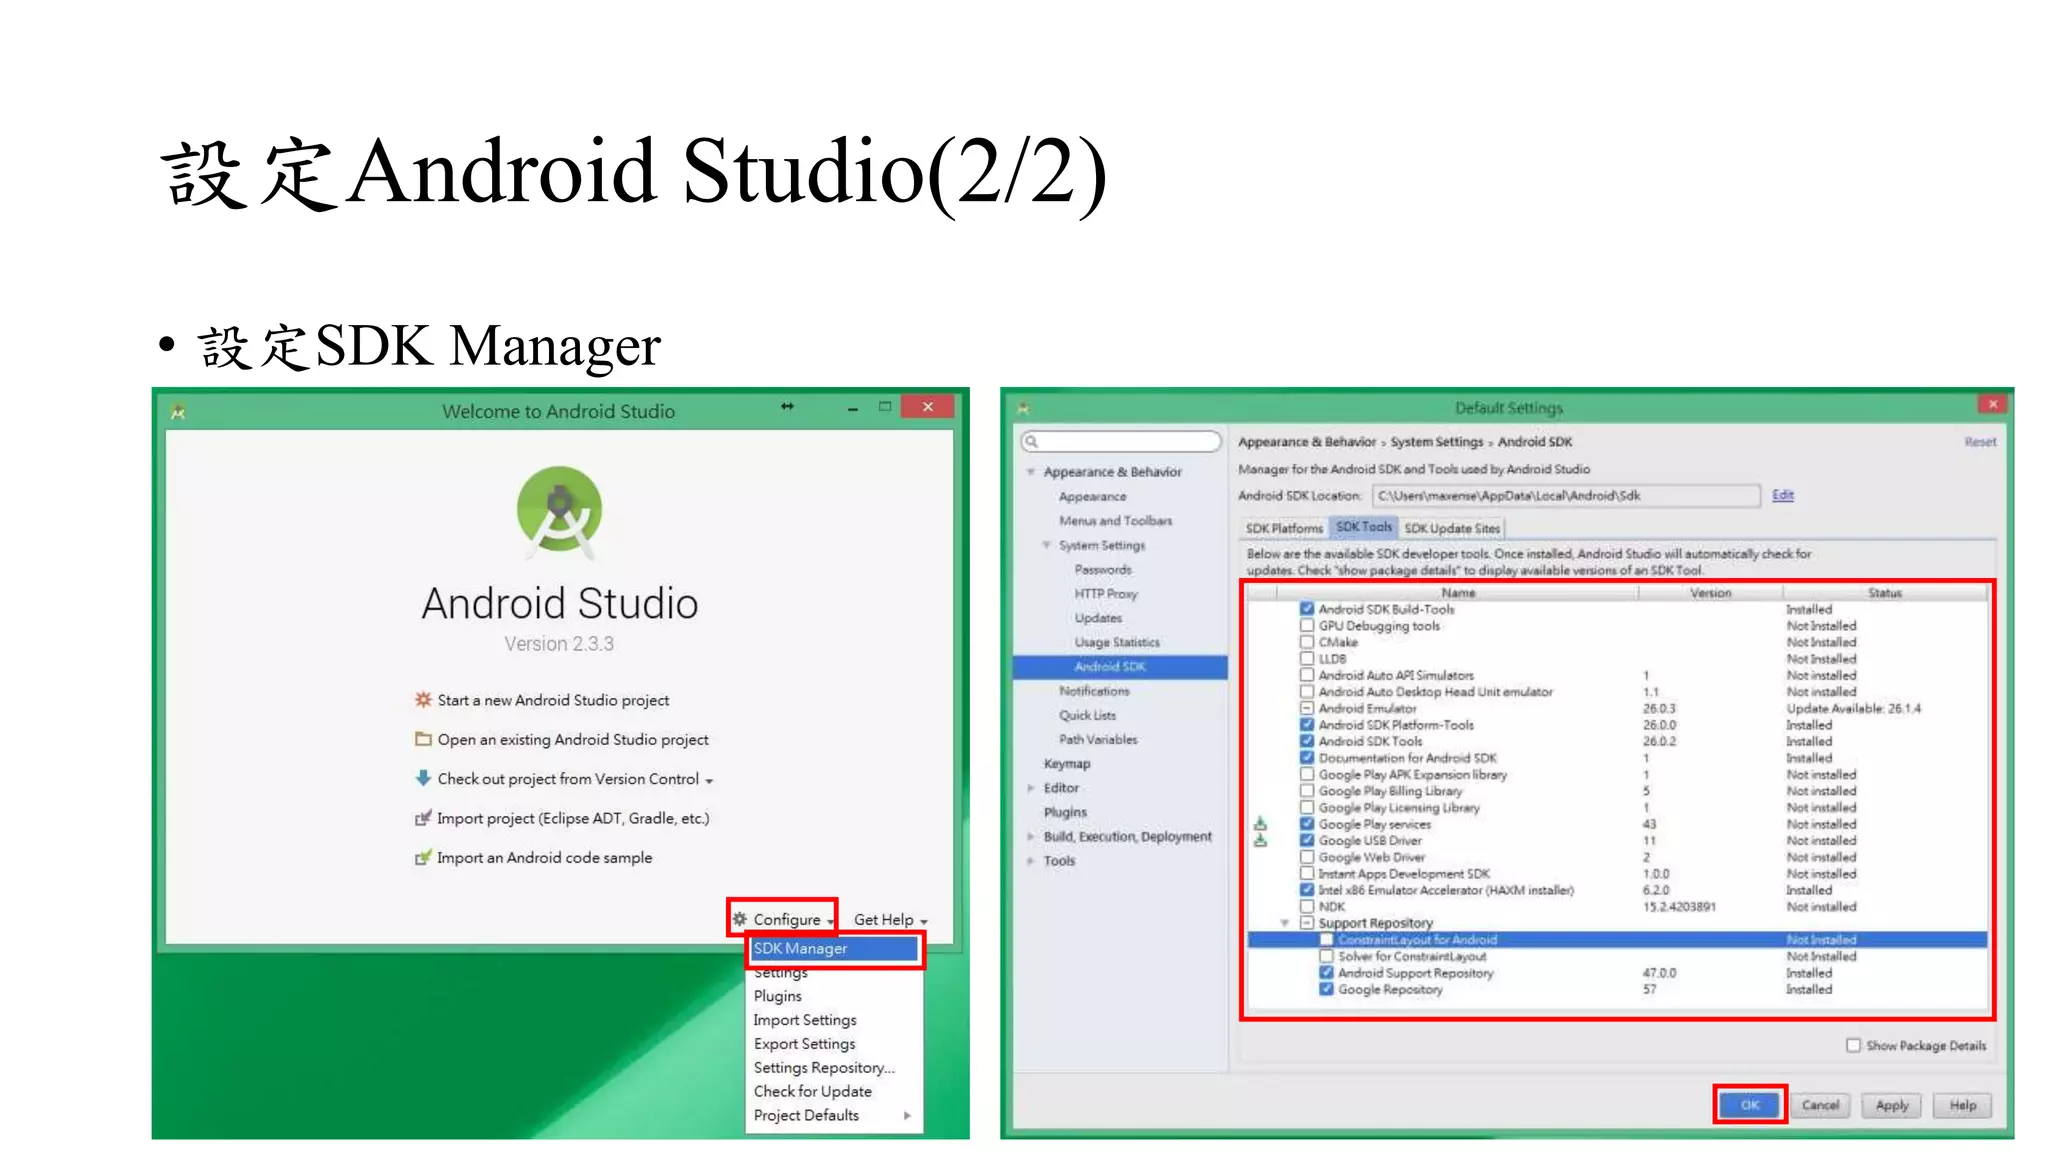The image size is (2048, 1152).
Task: Choose SDK Manager from Configure menu
Action: pos(833,948)
